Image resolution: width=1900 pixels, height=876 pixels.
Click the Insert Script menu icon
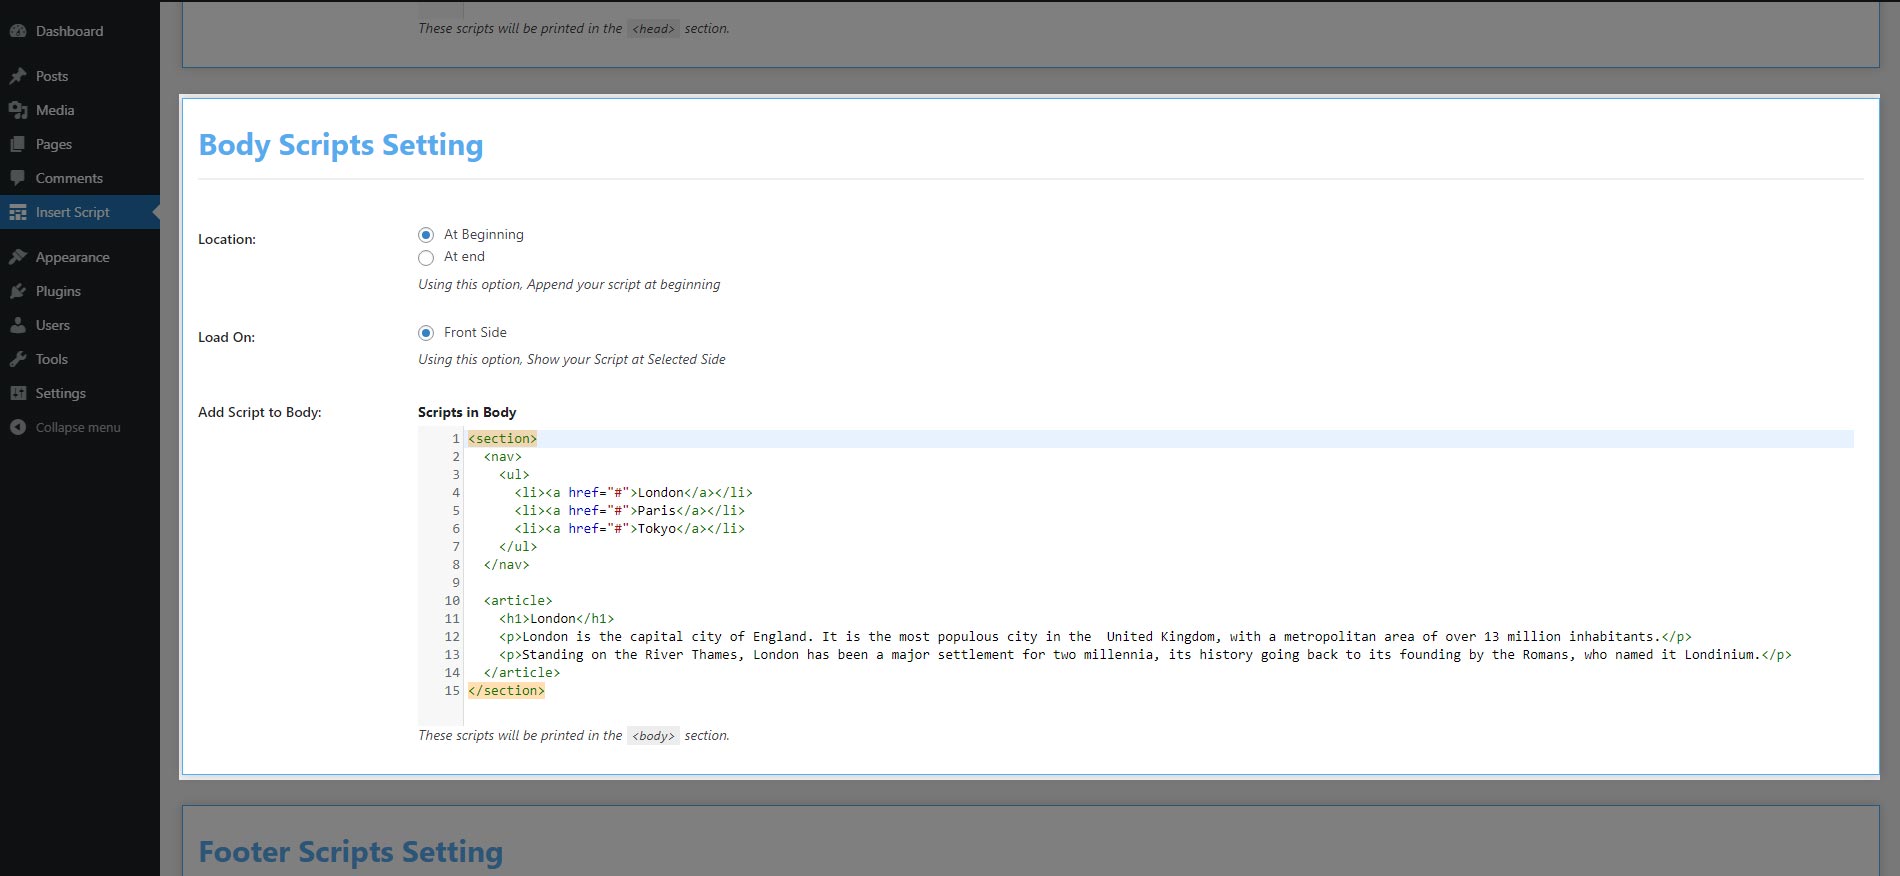pyautogui.click(x=18, y=212)
